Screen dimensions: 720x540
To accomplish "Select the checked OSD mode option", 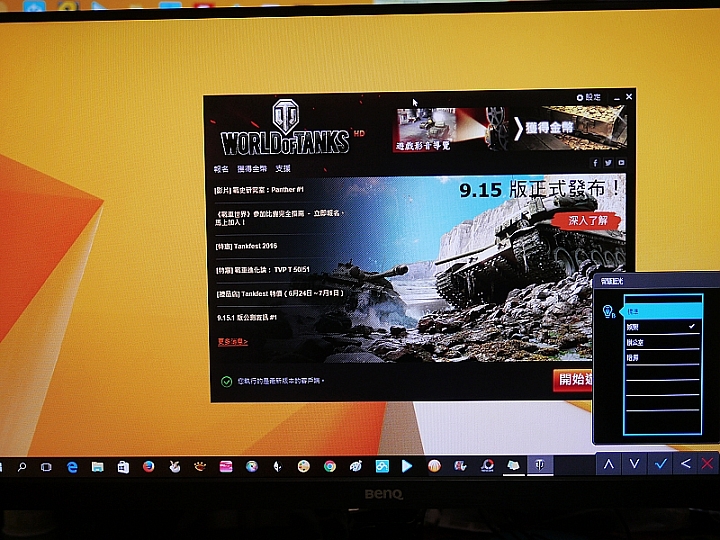I will tap(663, 327).
